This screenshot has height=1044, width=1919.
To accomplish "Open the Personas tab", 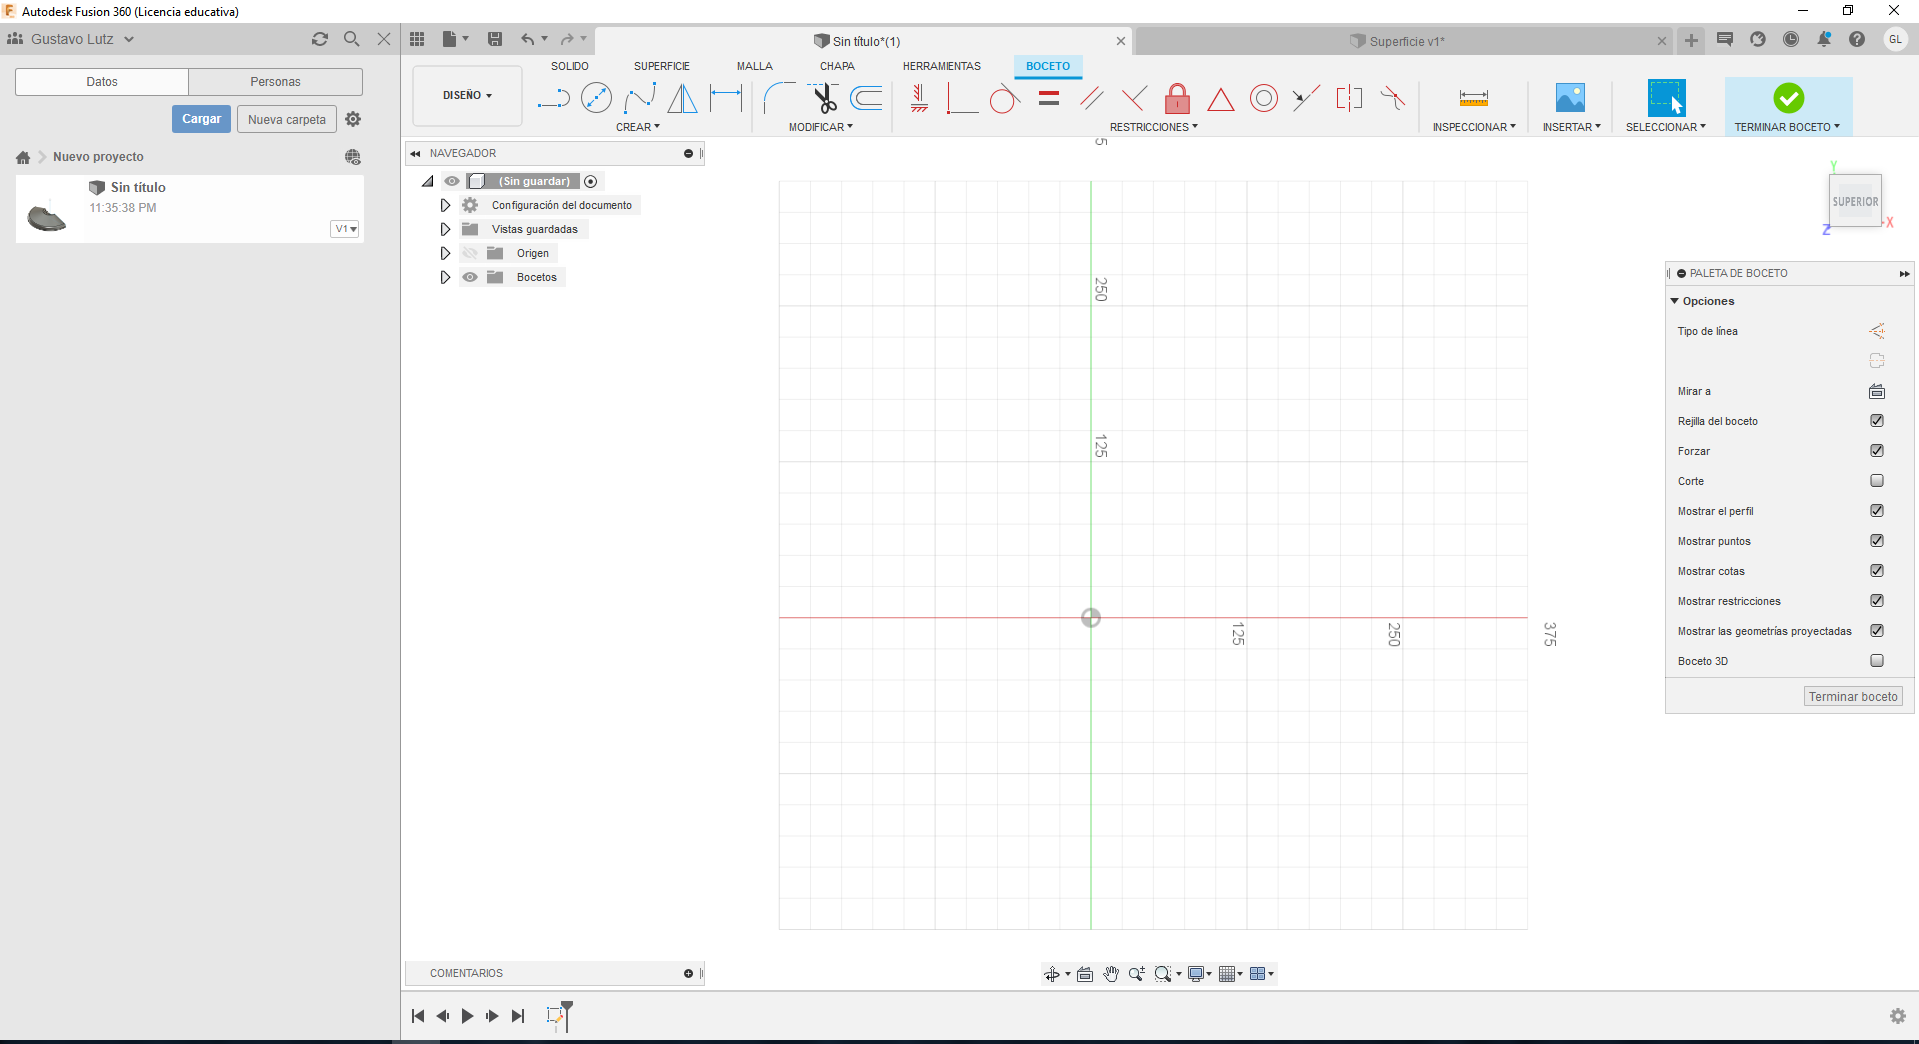I will click(x=275, y=82).
